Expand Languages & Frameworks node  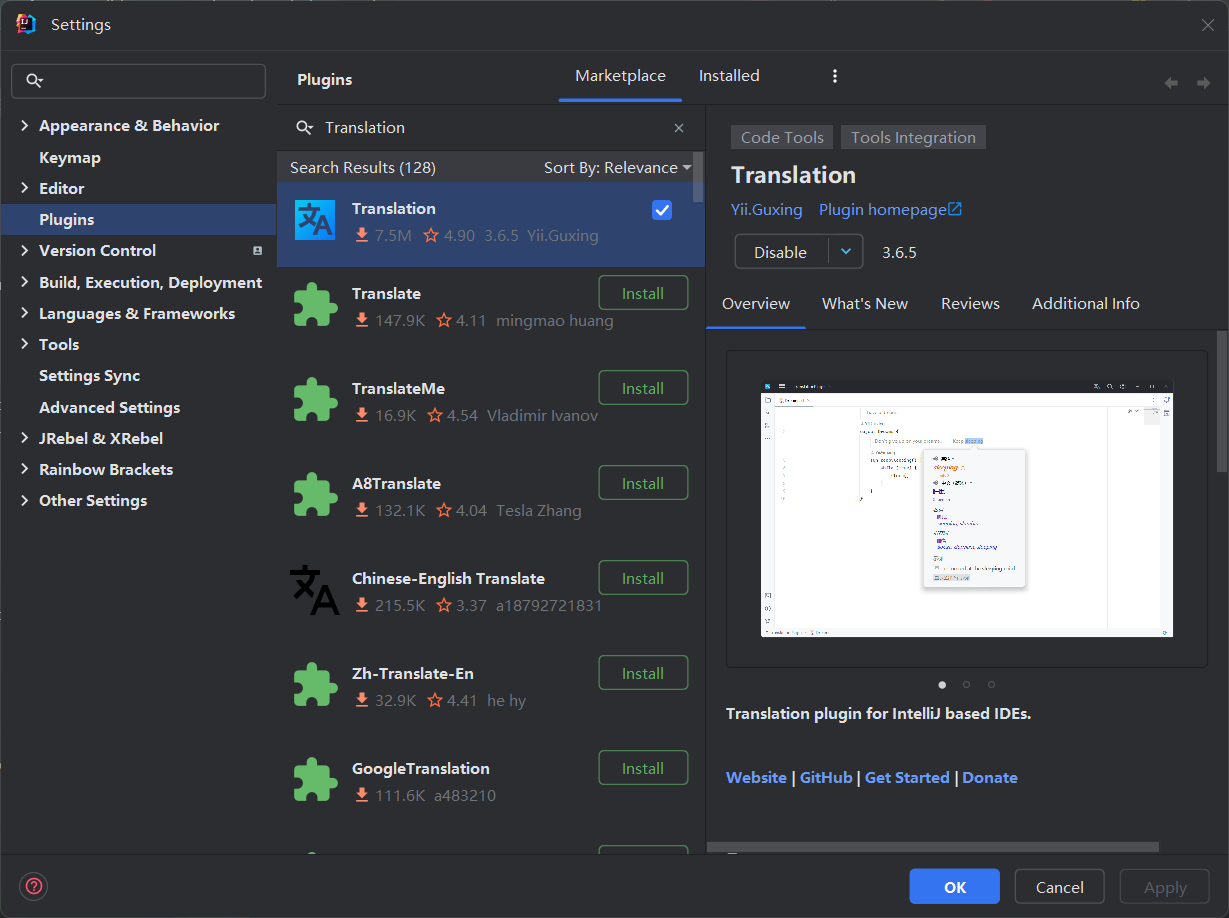25,314
